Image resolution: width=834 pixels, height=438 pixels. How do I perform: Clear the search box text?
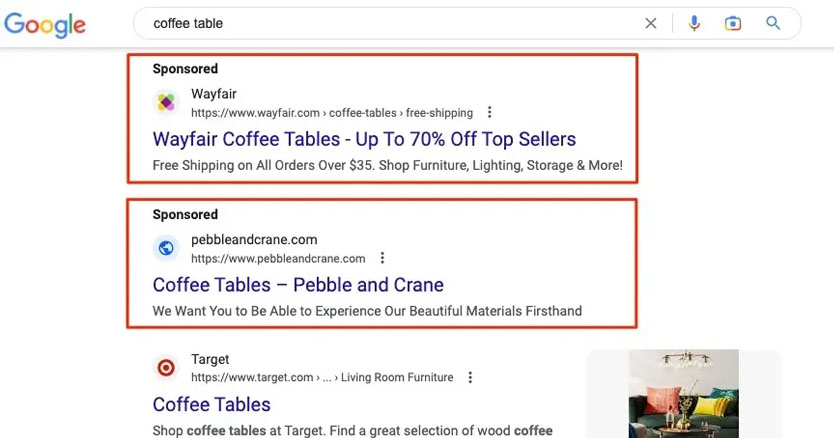(651, 23)
